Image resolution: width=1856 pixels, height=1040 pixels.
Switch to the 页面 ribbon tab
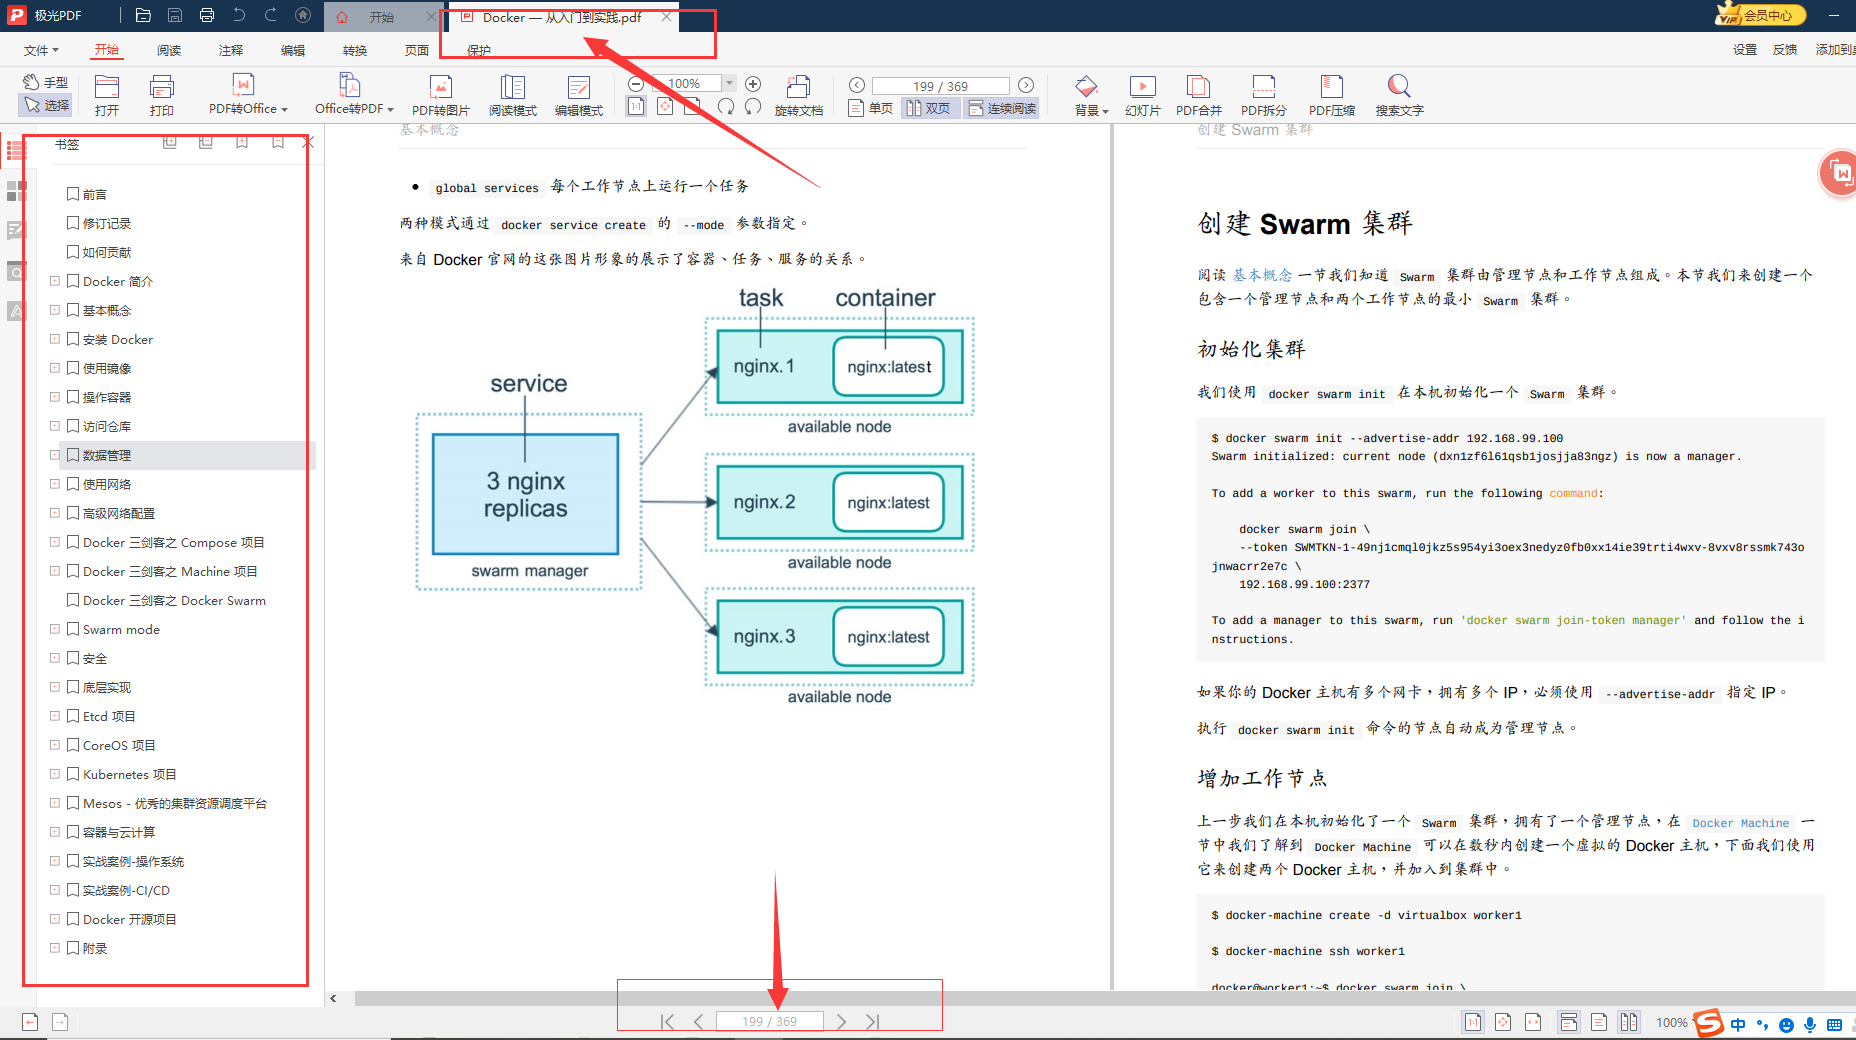417,50
